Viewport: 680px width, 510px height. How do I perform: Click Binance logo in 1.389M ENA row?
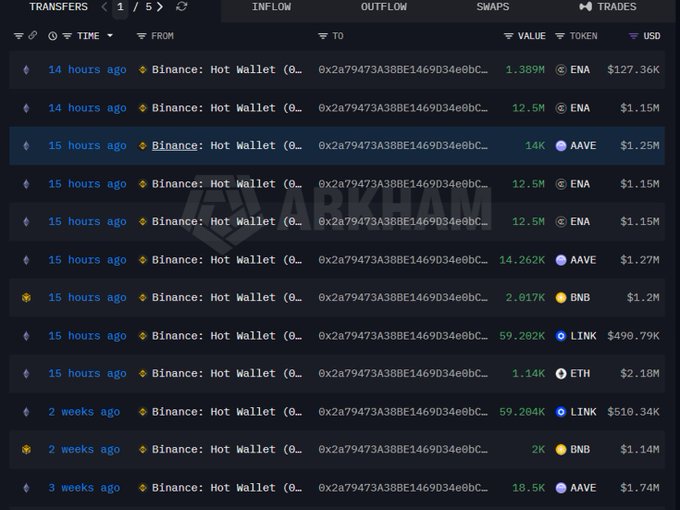(142, 70)
